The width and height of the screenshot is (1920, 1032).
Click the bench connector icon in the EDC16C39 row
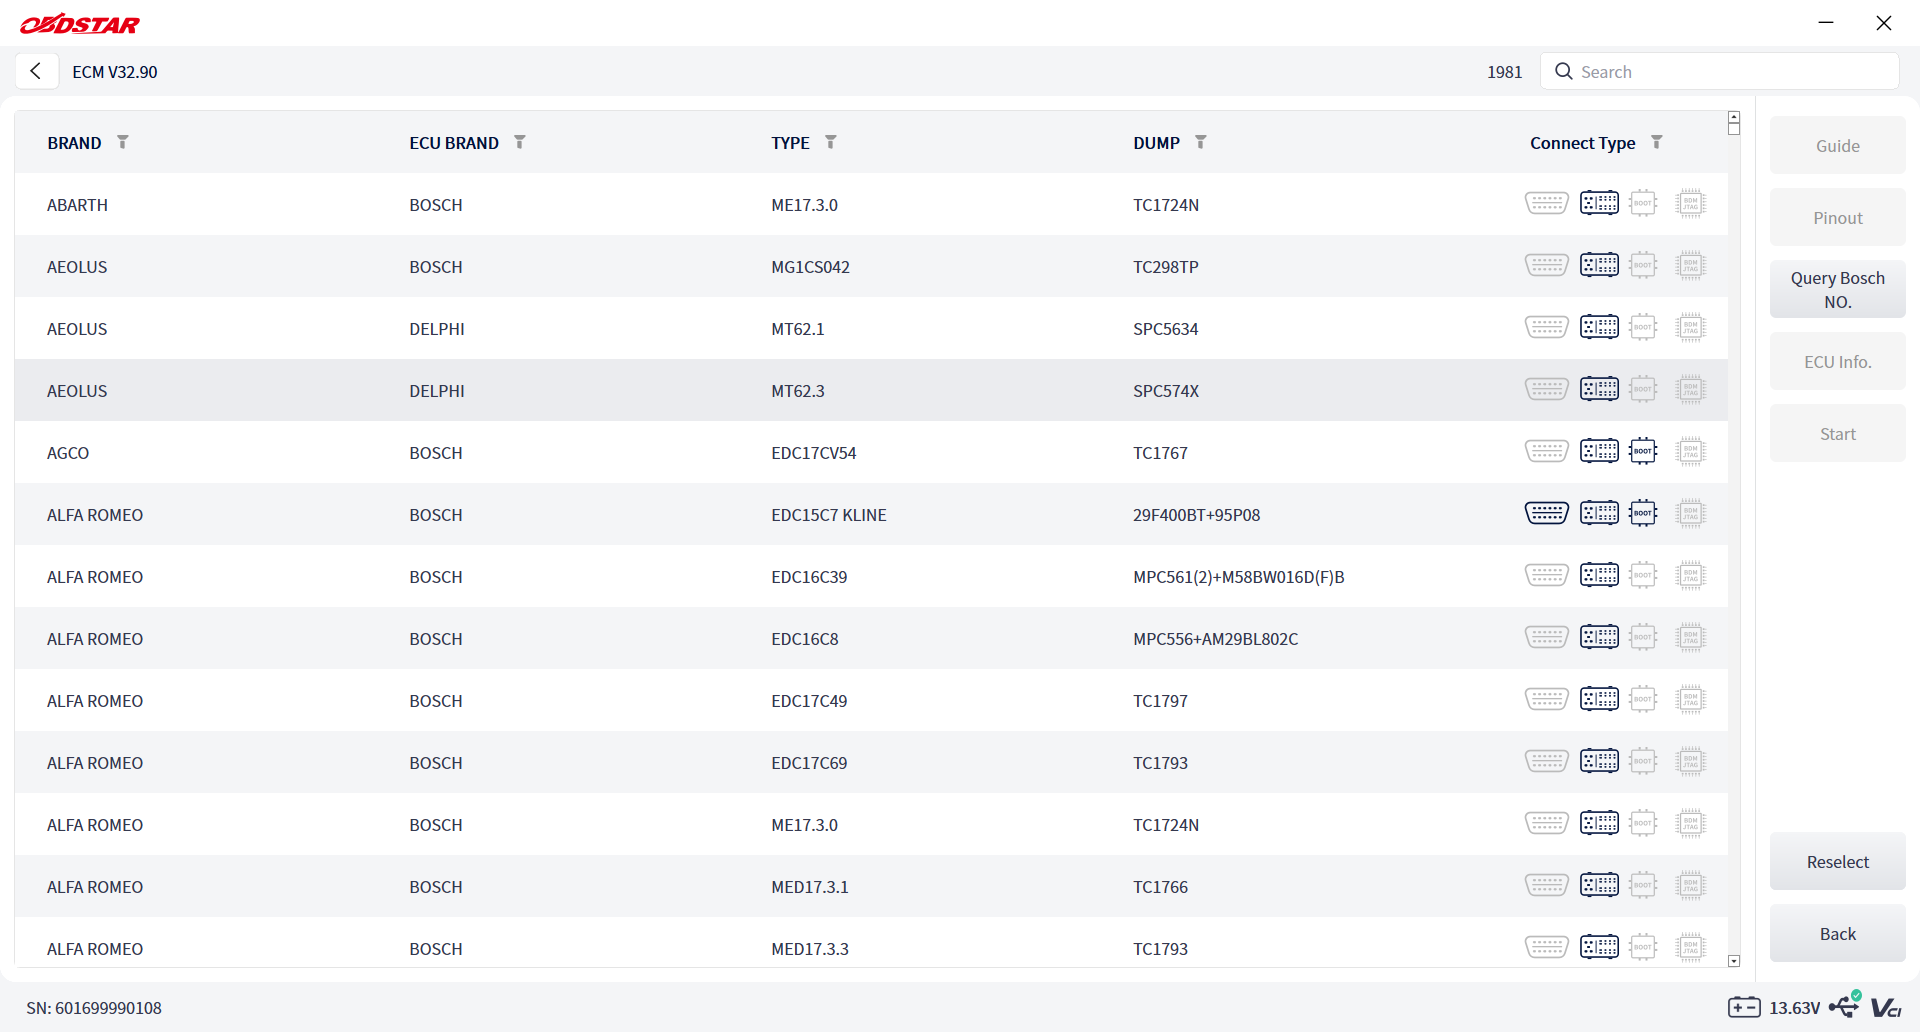coord(1599,576)
